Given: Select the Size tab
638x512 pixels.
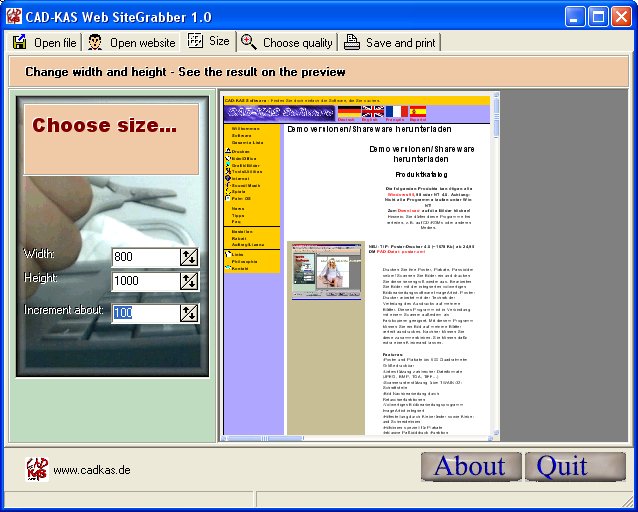Looking at the screenshot, I should click(208, 42).
